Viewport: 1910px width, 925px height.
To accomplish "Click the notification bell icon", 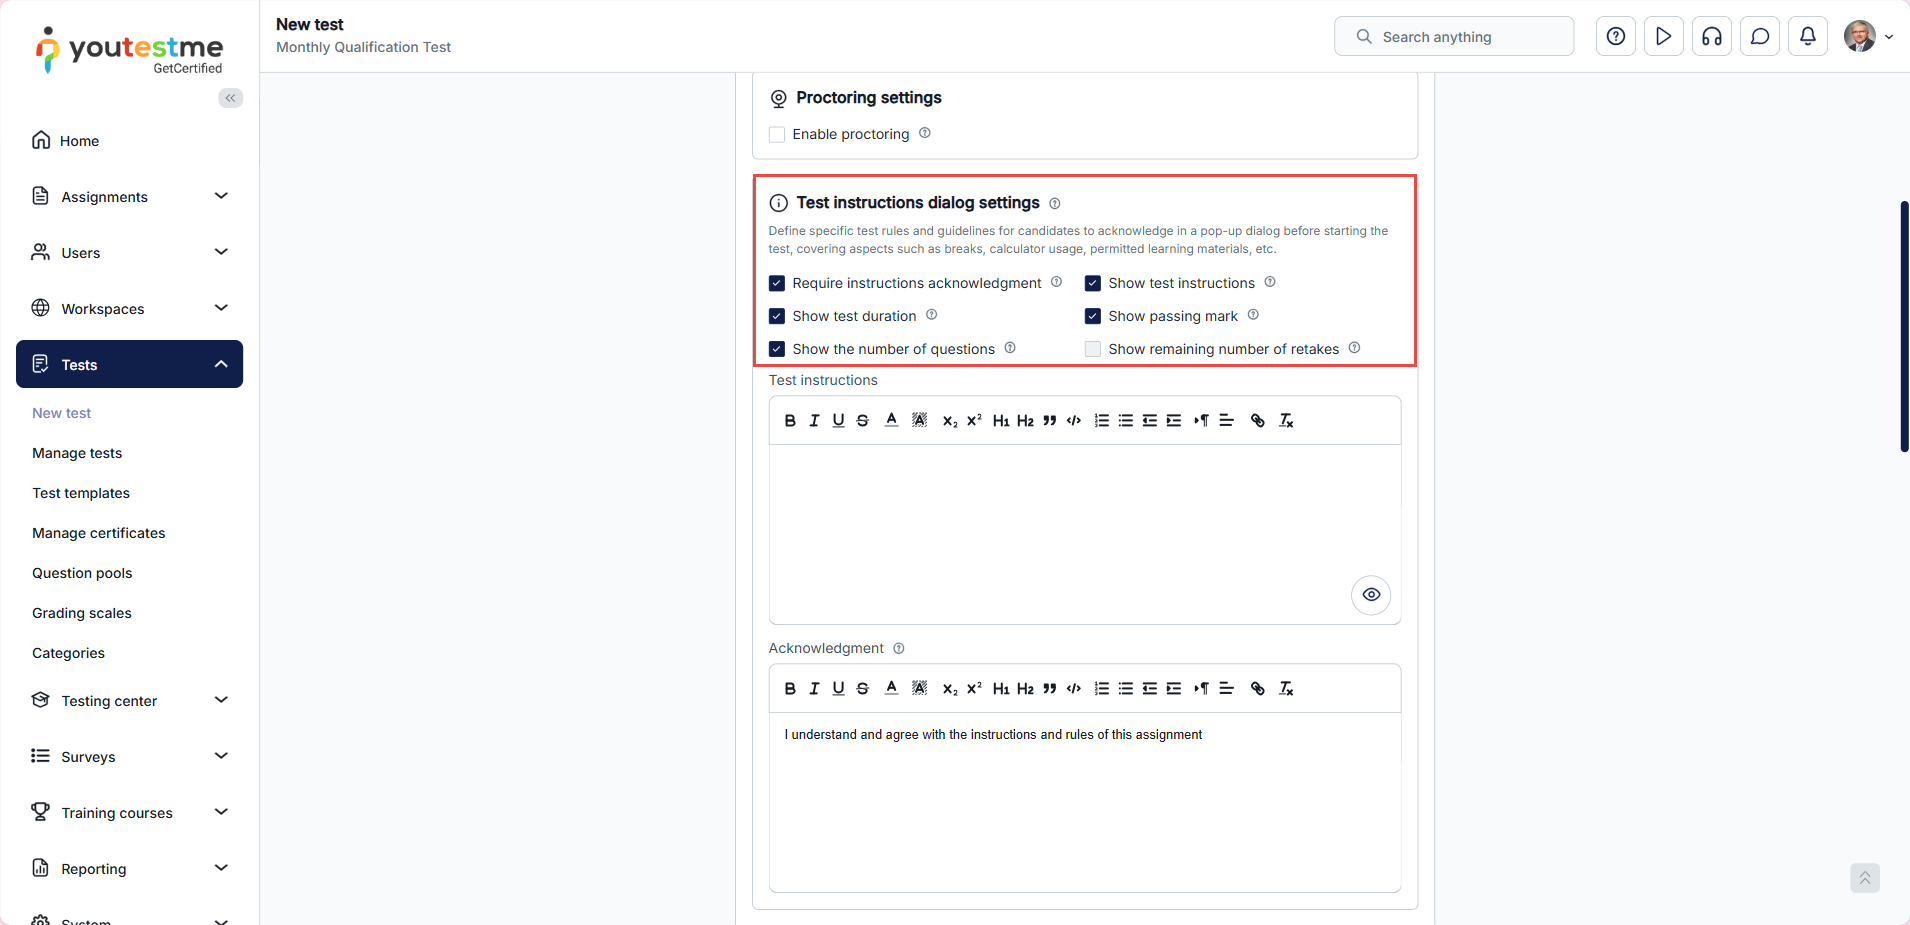I will pos(1807,37).
